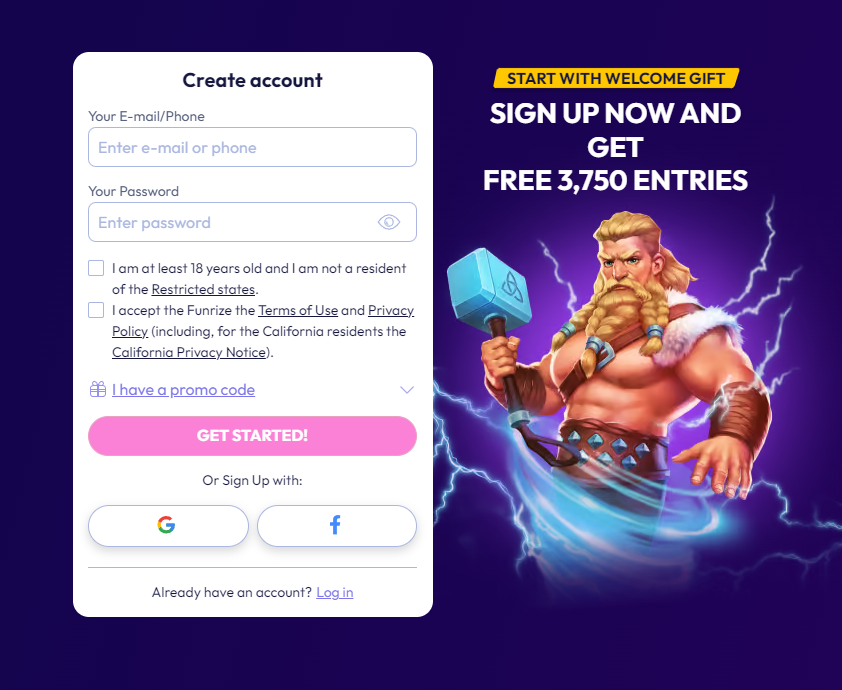Expand the promo code chevron
Viewport: 842px width, 690px height.
point(407,390)
